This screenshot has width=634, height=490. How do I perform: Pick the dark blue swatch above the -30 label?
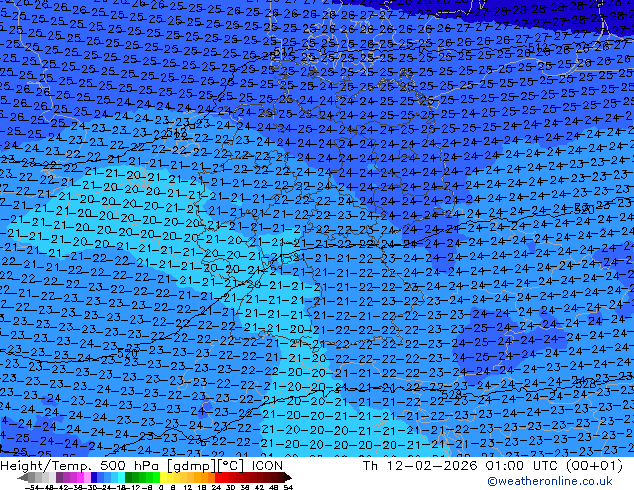point(94,478)
